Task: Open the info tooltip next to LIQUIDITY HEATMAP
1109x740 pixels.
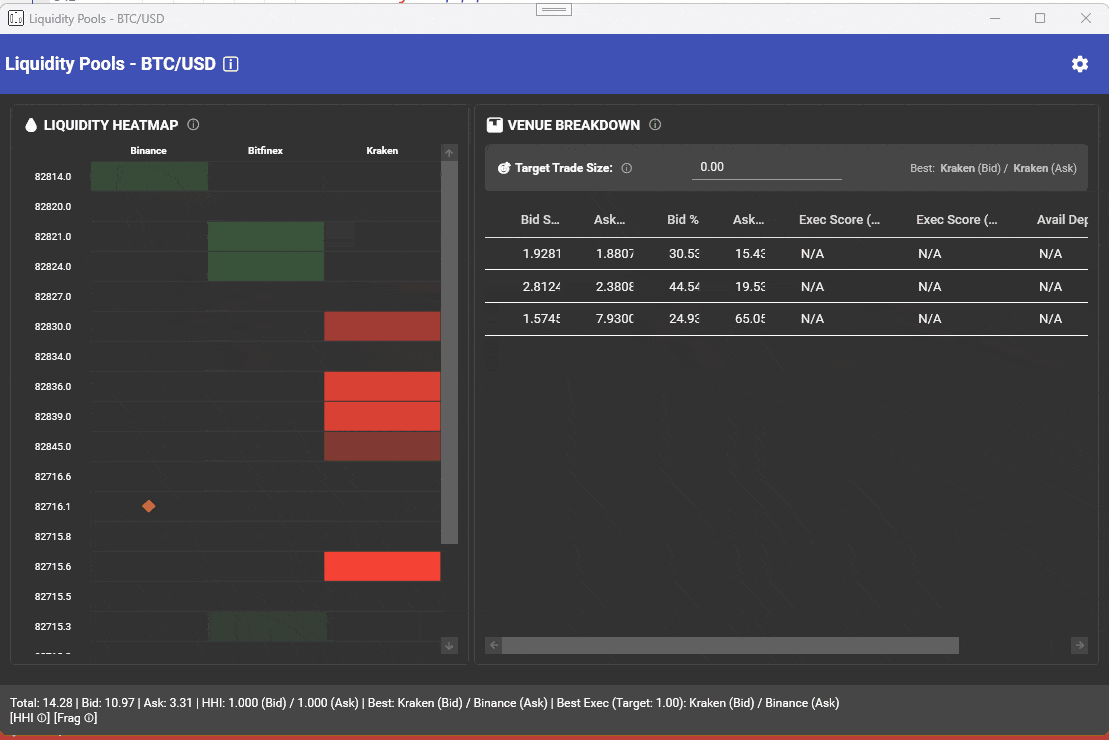Action: (194, 125)
